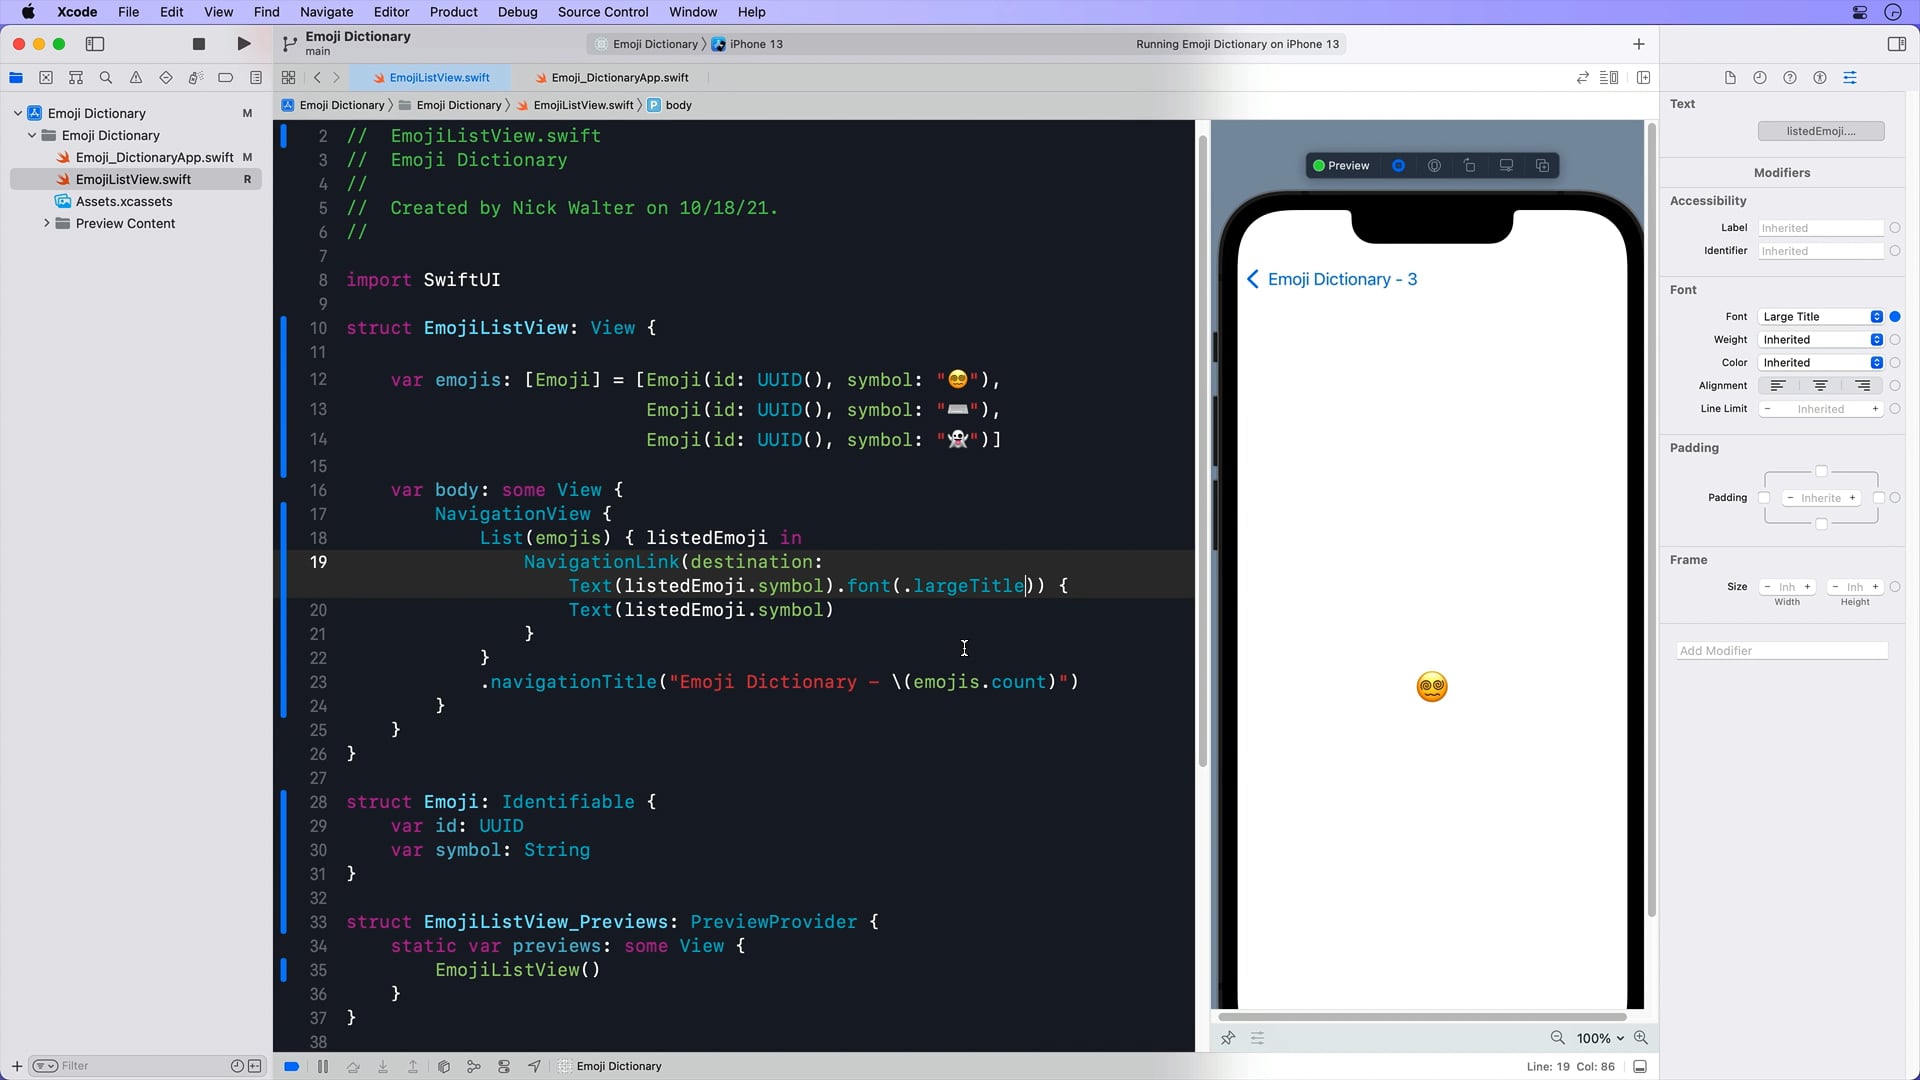Open the Project navigator folder icon
The width and height of the screenshot is (1920, 1080).
[16, 78]
